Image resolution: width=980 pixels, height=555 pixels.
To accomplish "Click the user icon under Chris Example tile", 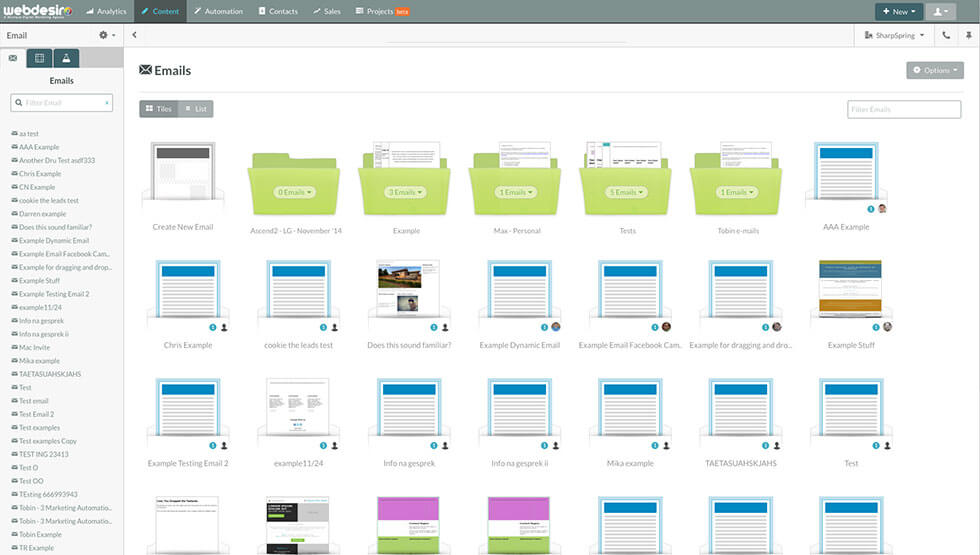I will pyautogui.click(x=224, y=328).
